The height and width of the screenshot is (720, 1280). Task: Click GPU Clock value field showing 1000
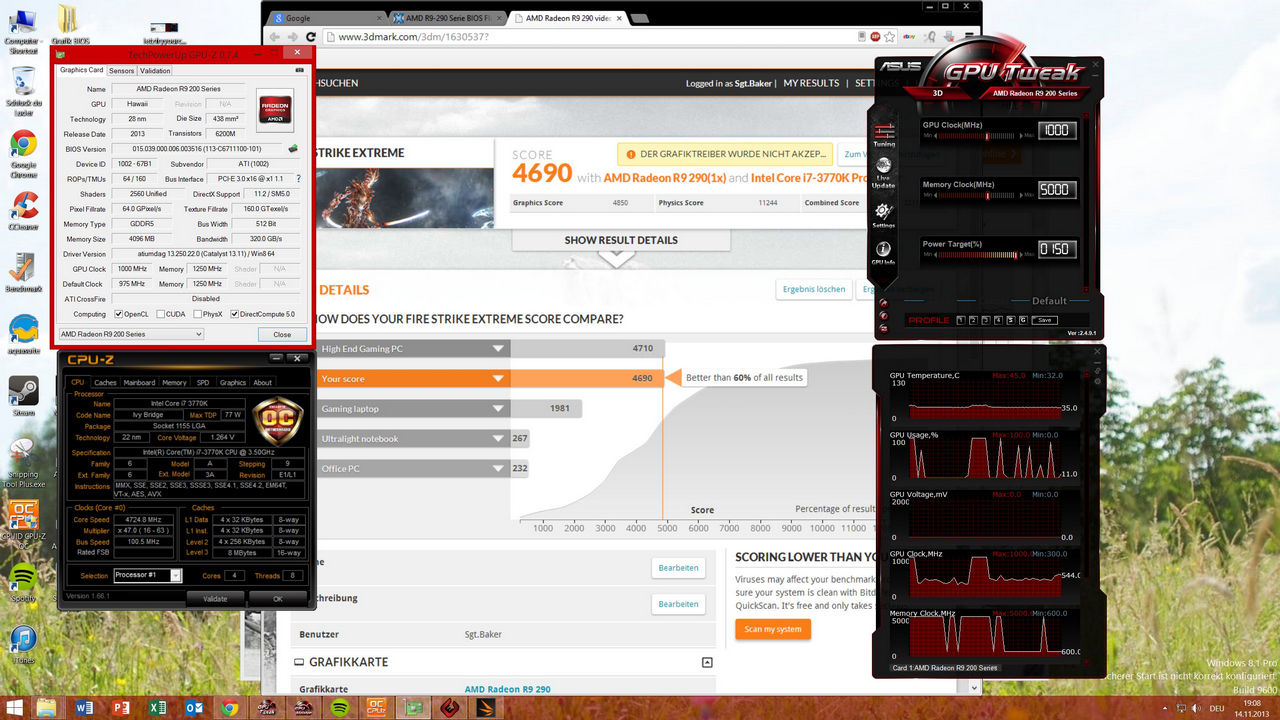1055,130
